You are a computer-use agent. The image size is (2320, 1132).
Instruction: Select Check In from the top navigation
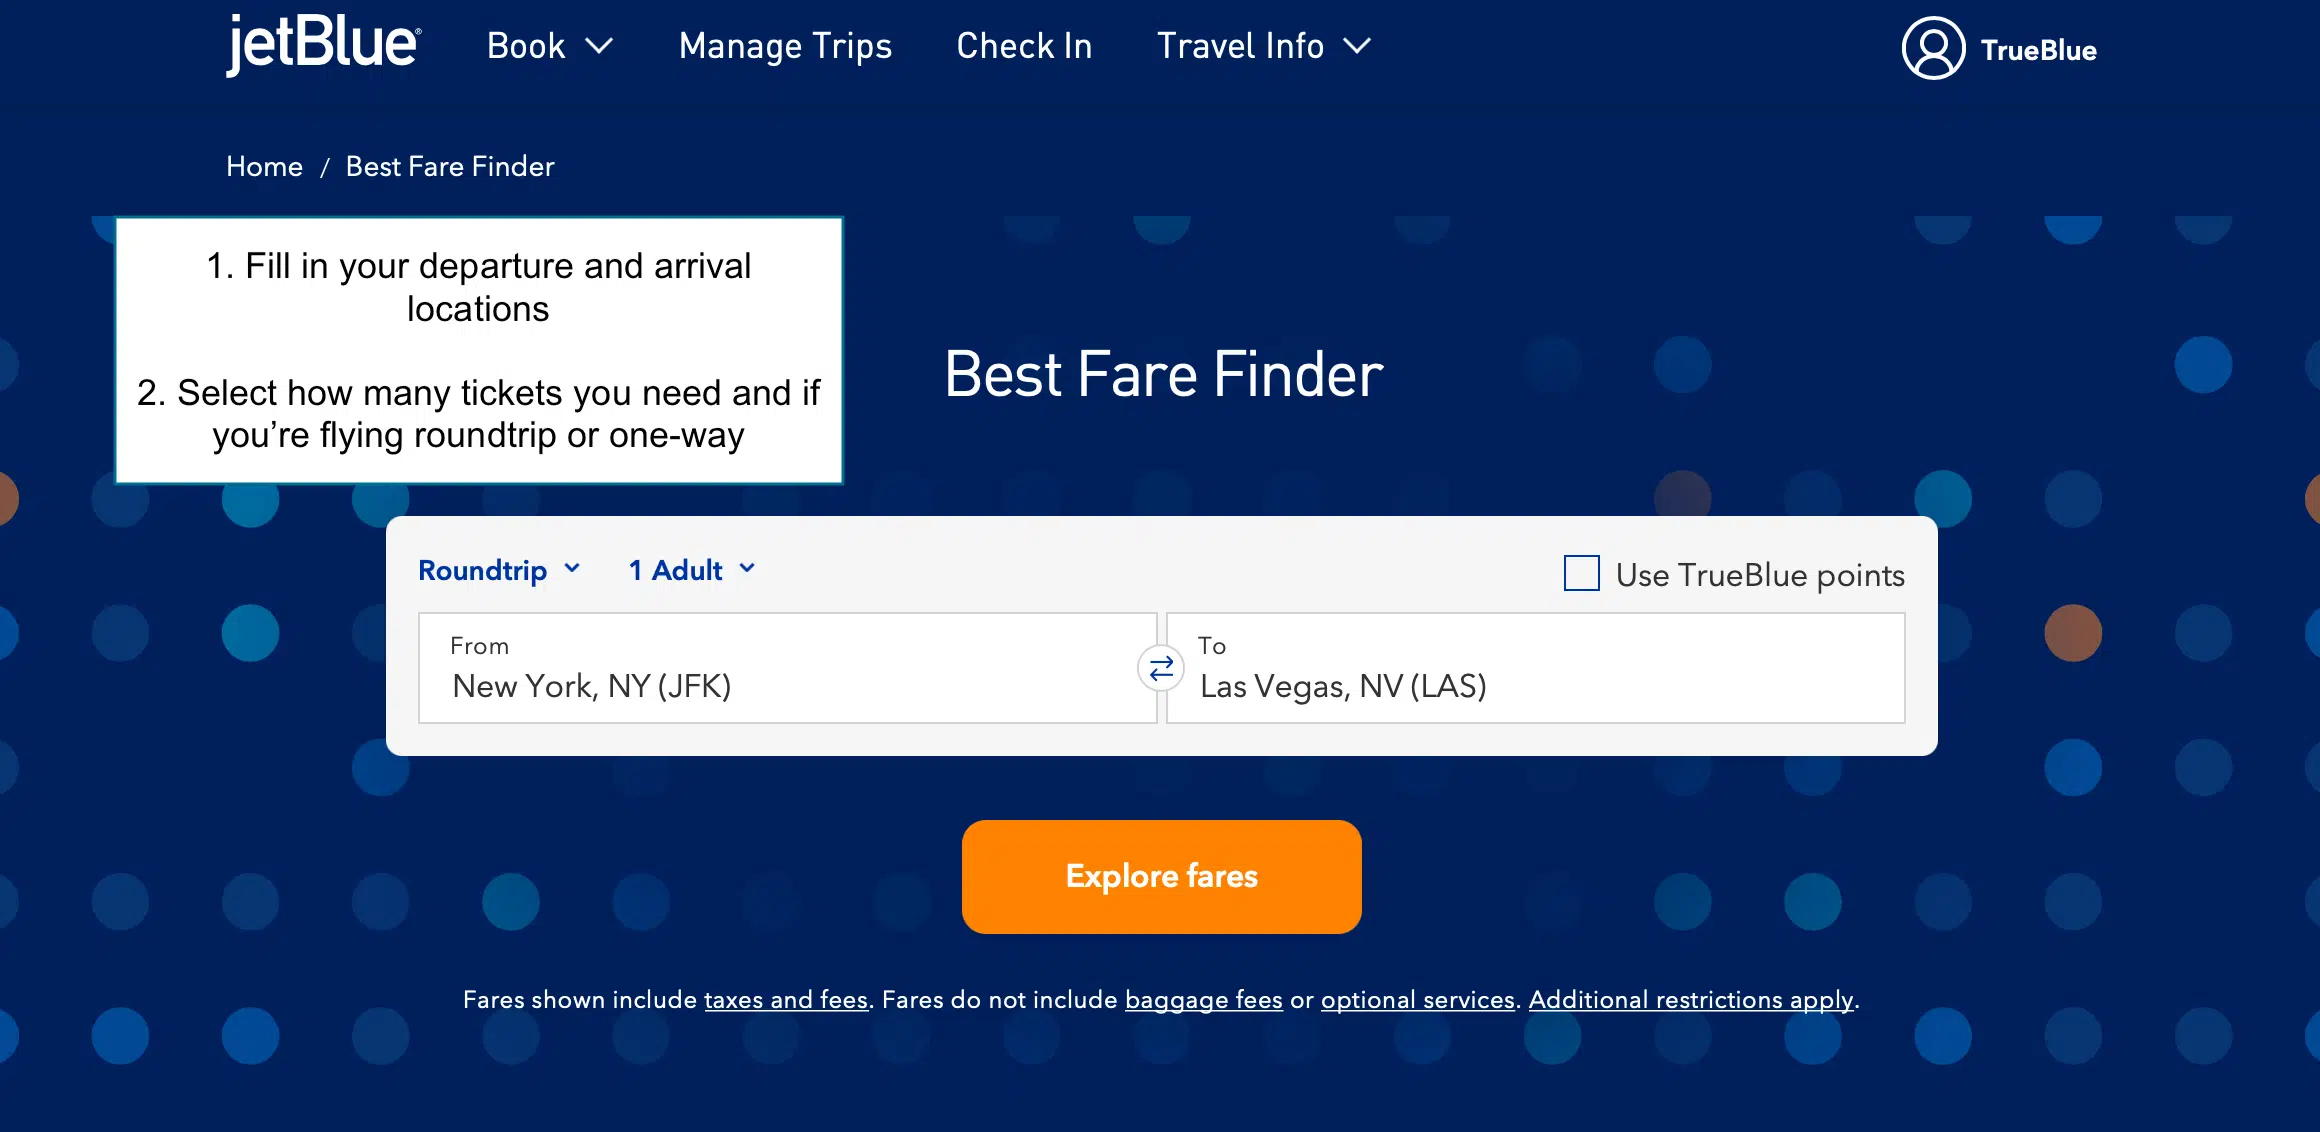[x=1024, y=46]
